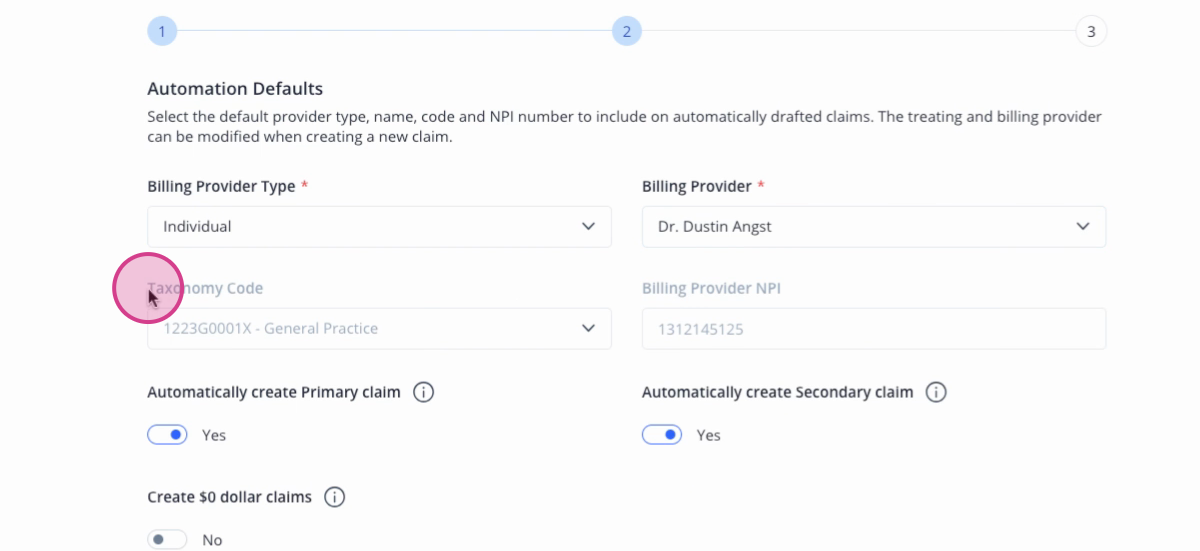Open the Billing Provider dropdown showing Dr. Dustin Angst
The image size is (1200, 551).
(874, 227)
